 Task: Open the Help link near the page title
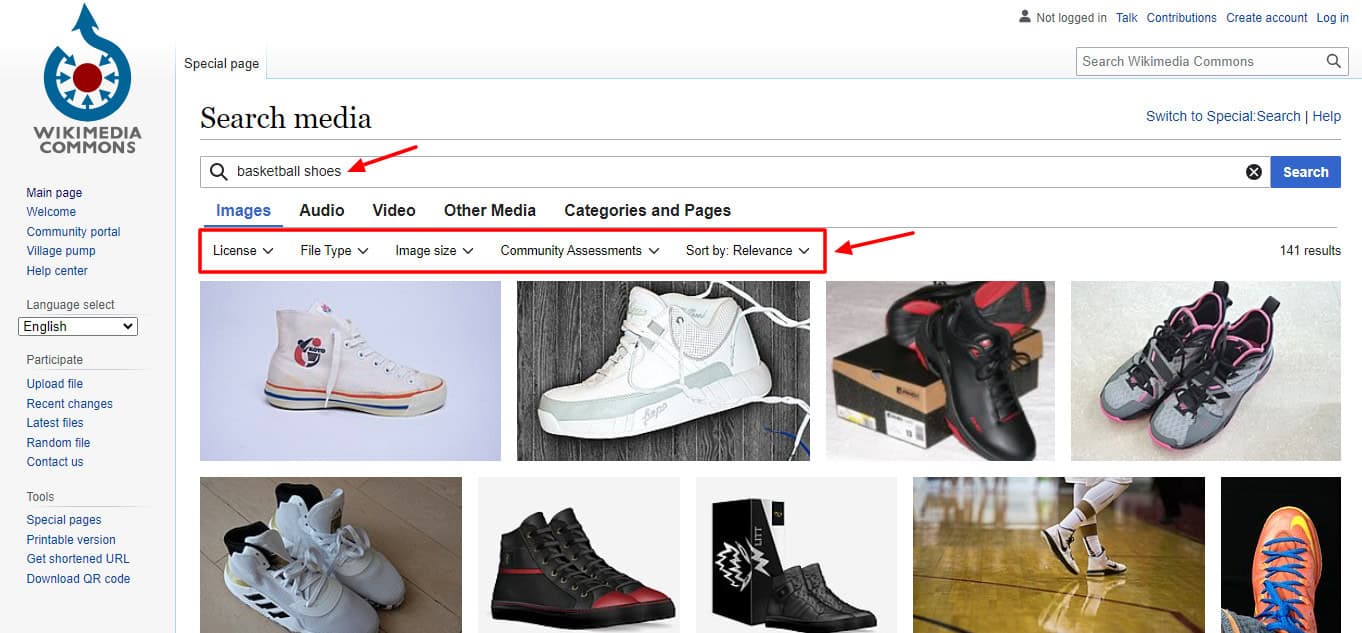coord(1326,116)
